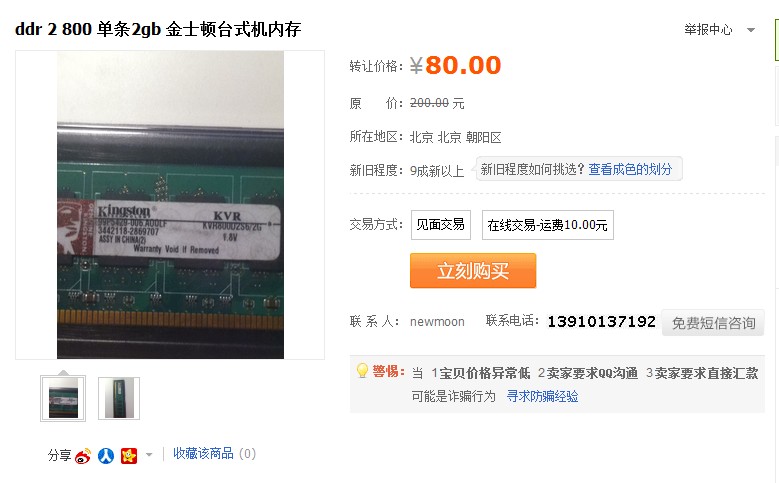Click the 举报中心 menu label
779x483 pixels.
point(708,30)
